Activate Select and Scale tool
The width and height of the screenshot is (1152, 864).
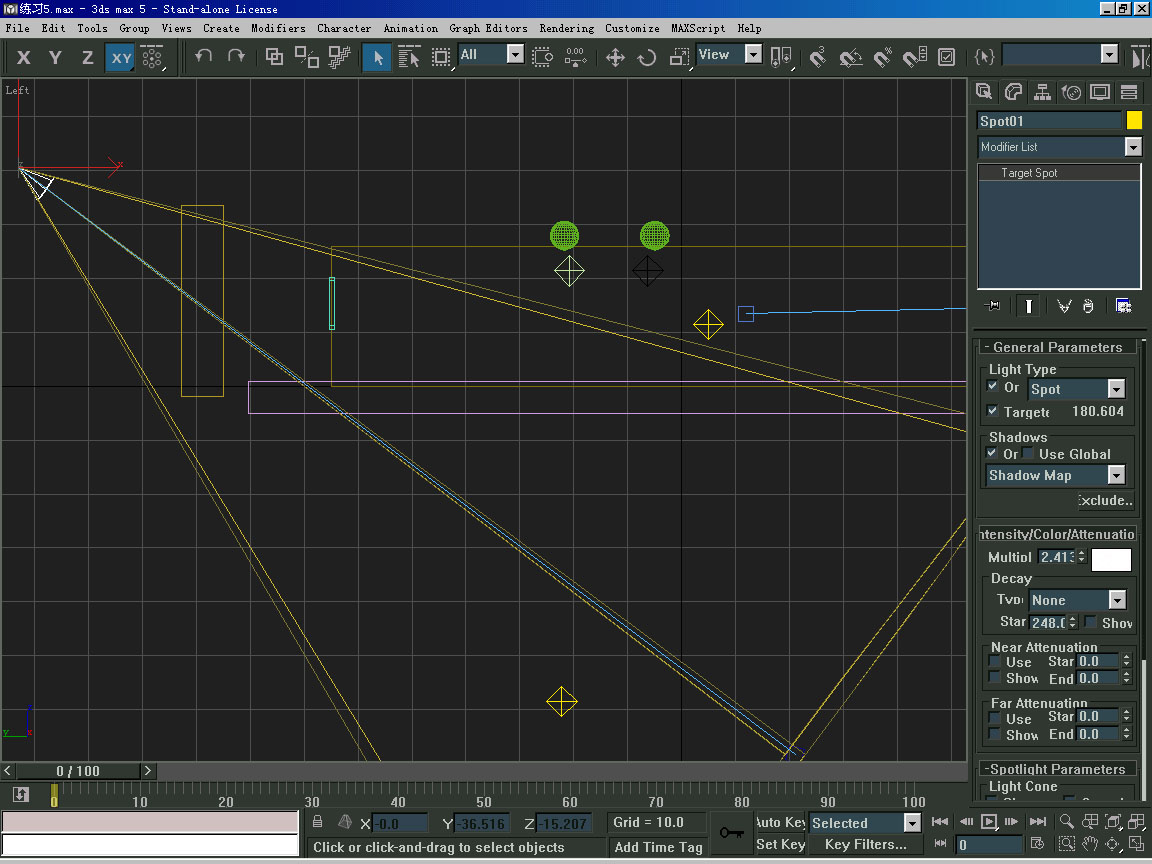(x=680, y=57)
